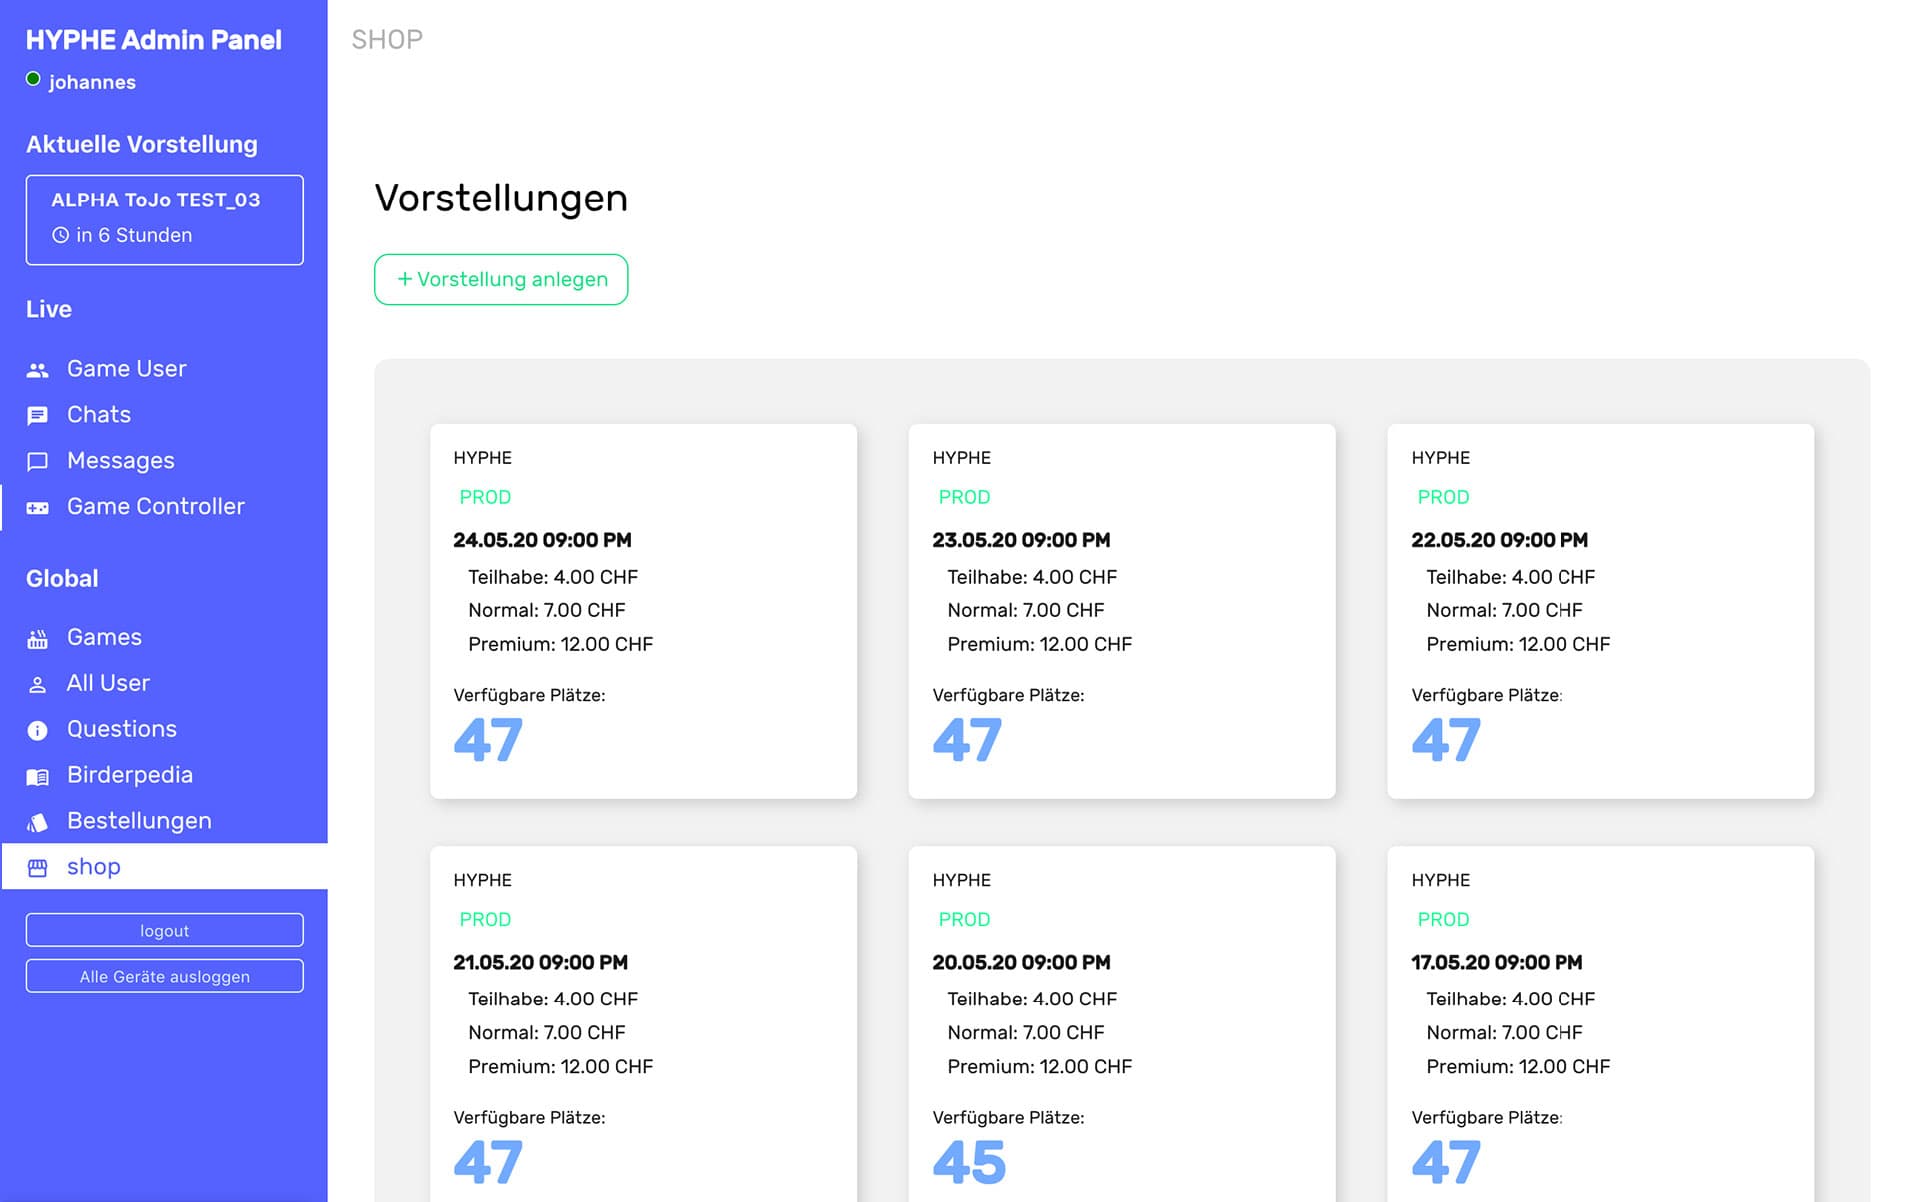Click the Games sidebar icon
1920x1202 pixels.
[37, 639]
